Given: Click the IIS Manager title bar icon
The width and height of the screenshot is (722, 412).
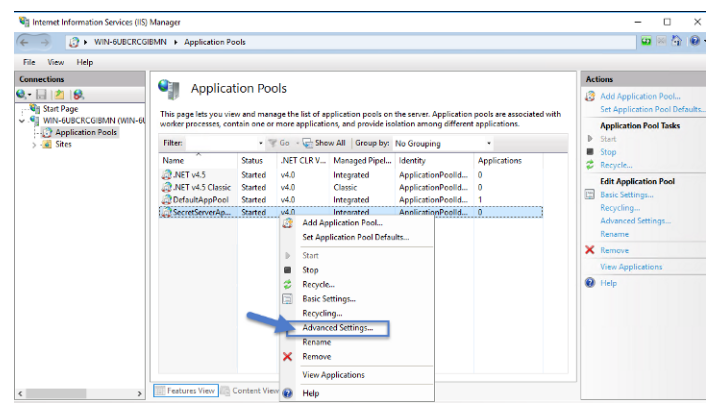Looking at the screenshot, I should coord(24,22).
